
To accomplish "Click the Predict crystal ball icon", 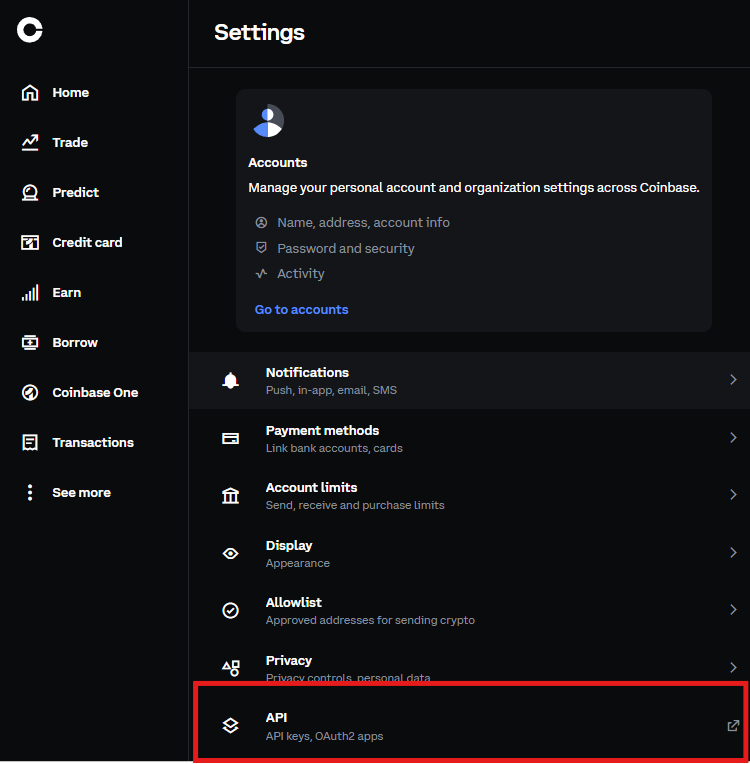I will point(30,192).
